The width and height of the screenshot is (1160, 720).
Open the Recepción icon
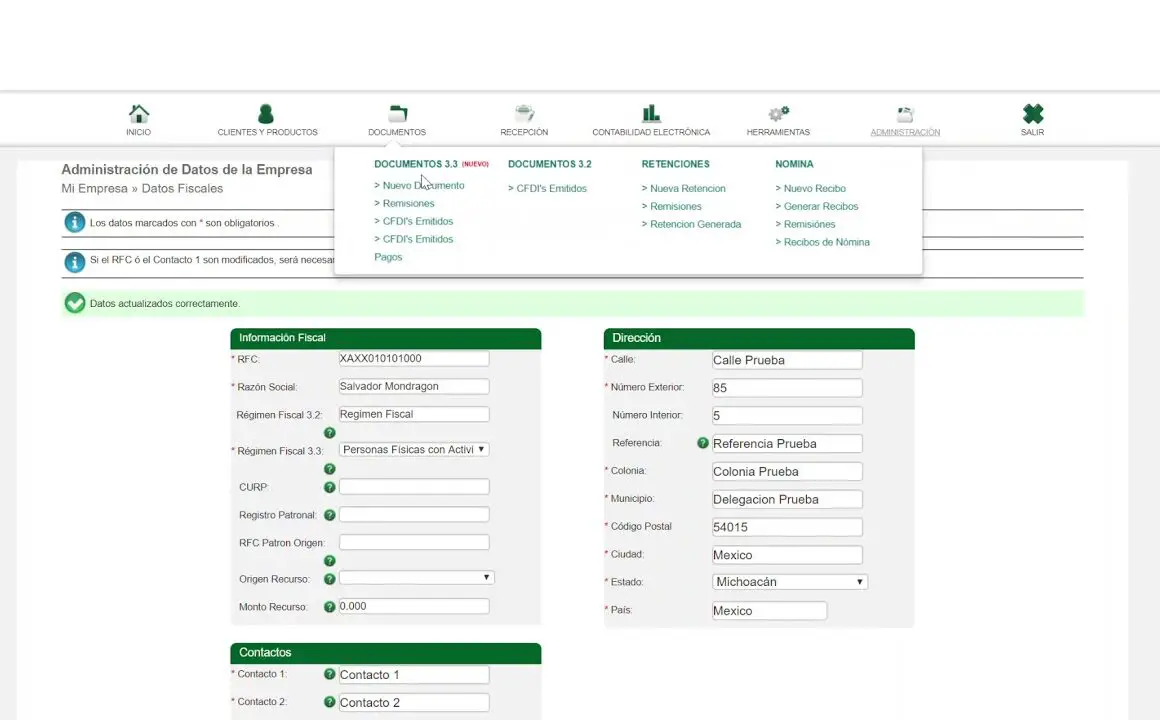point(524,115)
